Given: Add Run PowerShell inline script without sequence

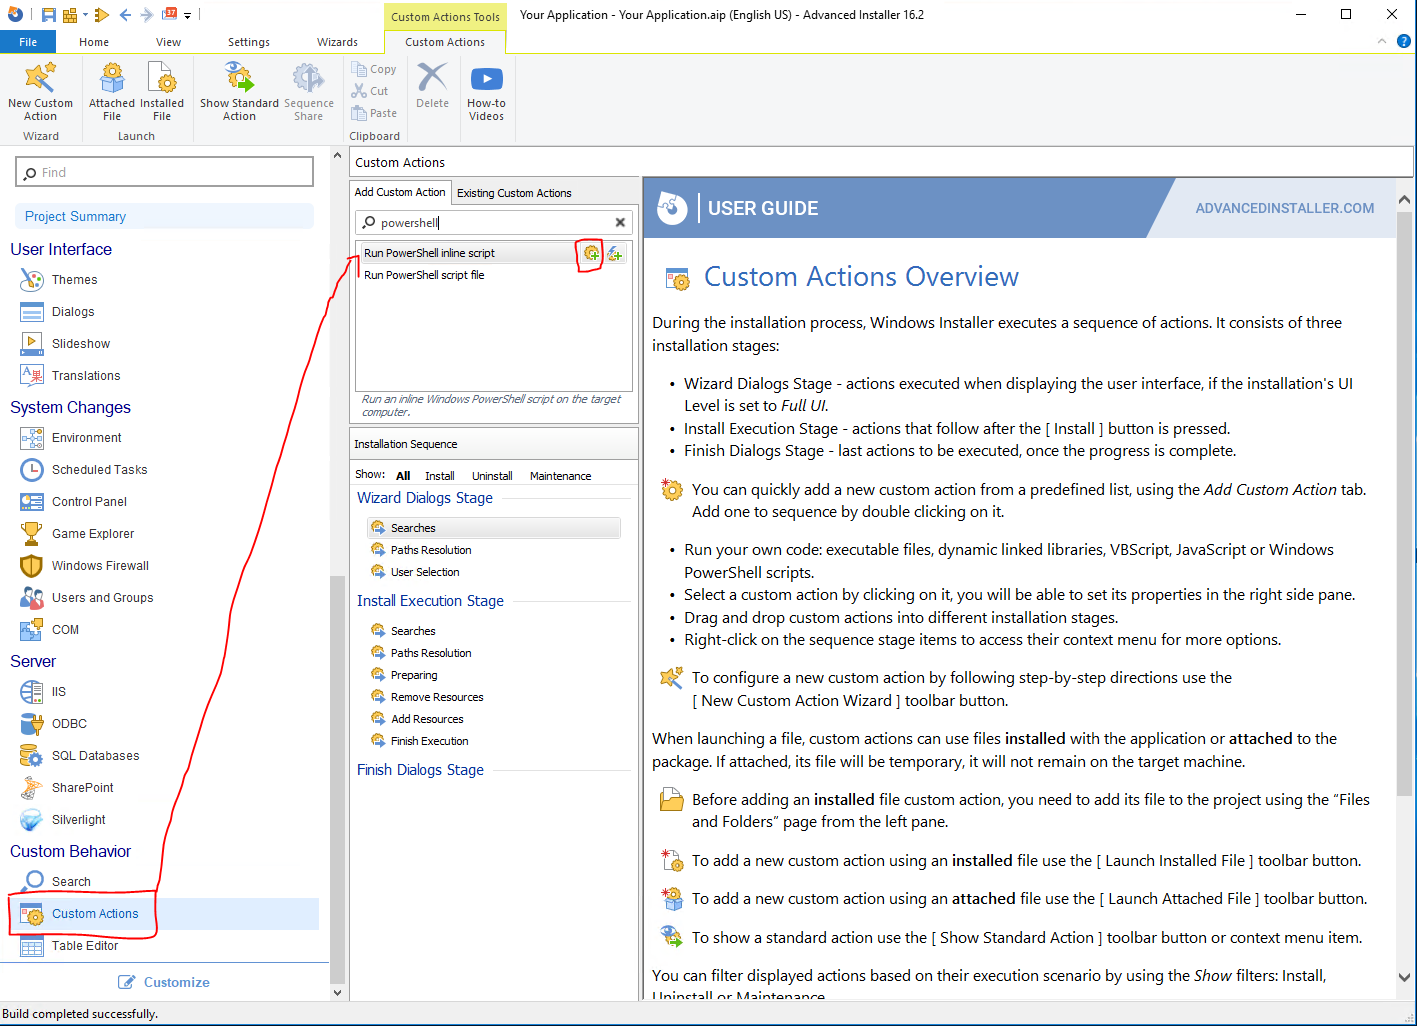Looking at the screenshot, I should 615,254.
